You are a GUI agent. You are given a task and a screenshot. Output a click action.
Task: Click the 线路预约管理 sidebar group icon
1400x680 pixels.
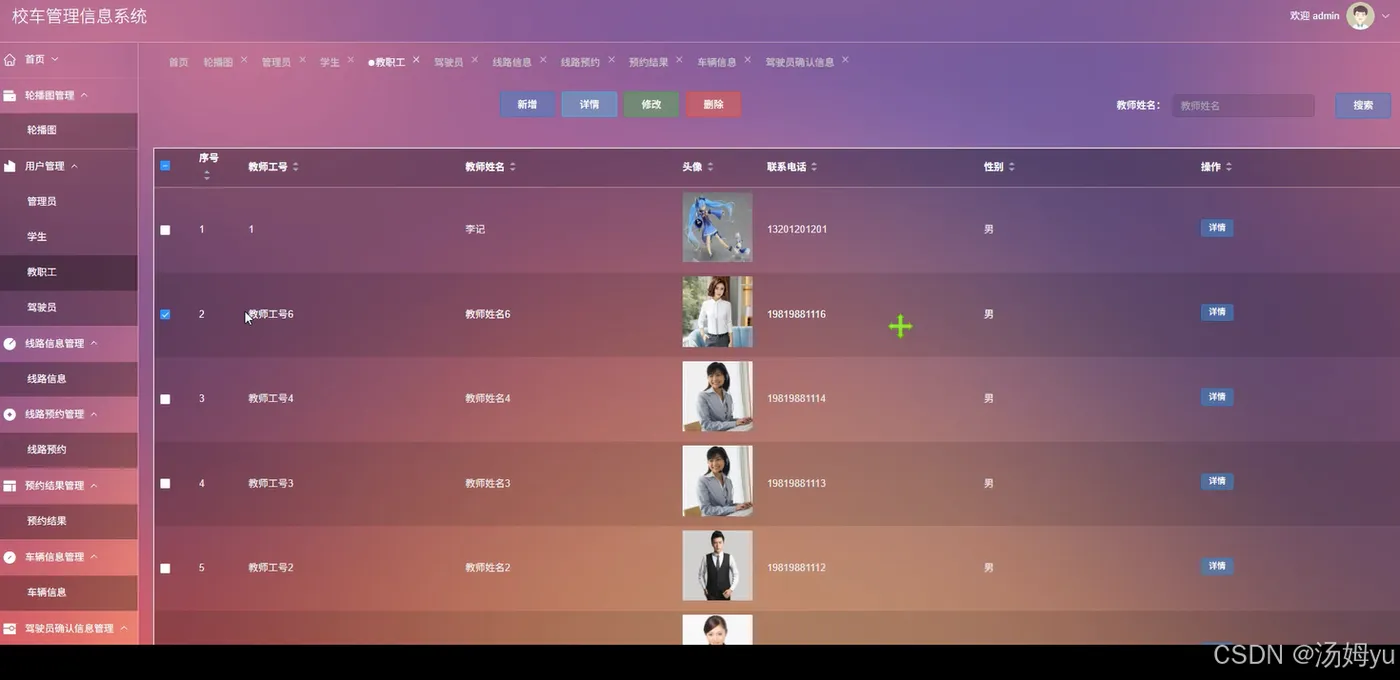coord(10,414)
